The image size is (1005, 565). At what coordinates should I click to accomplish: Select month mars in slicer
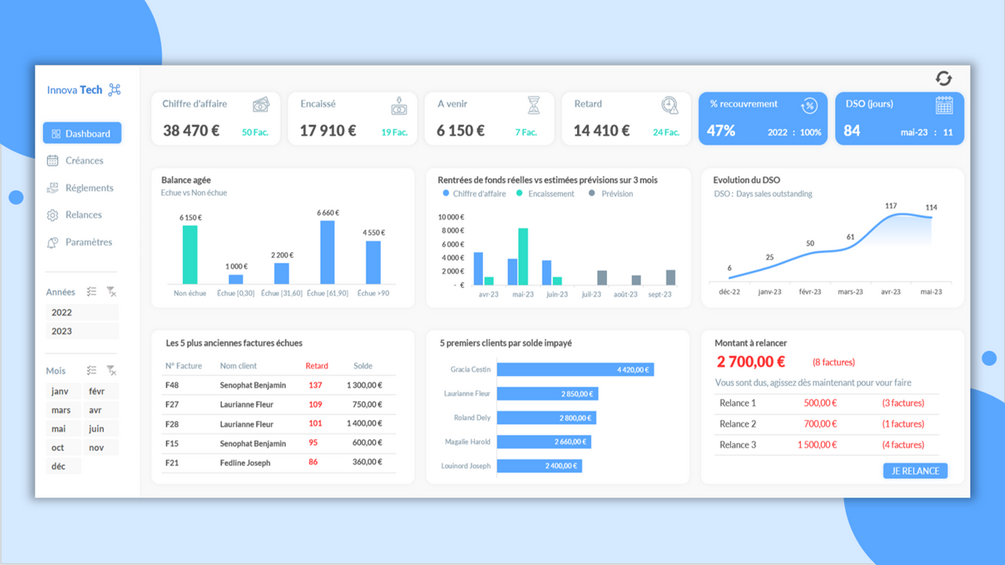point(63,410)
